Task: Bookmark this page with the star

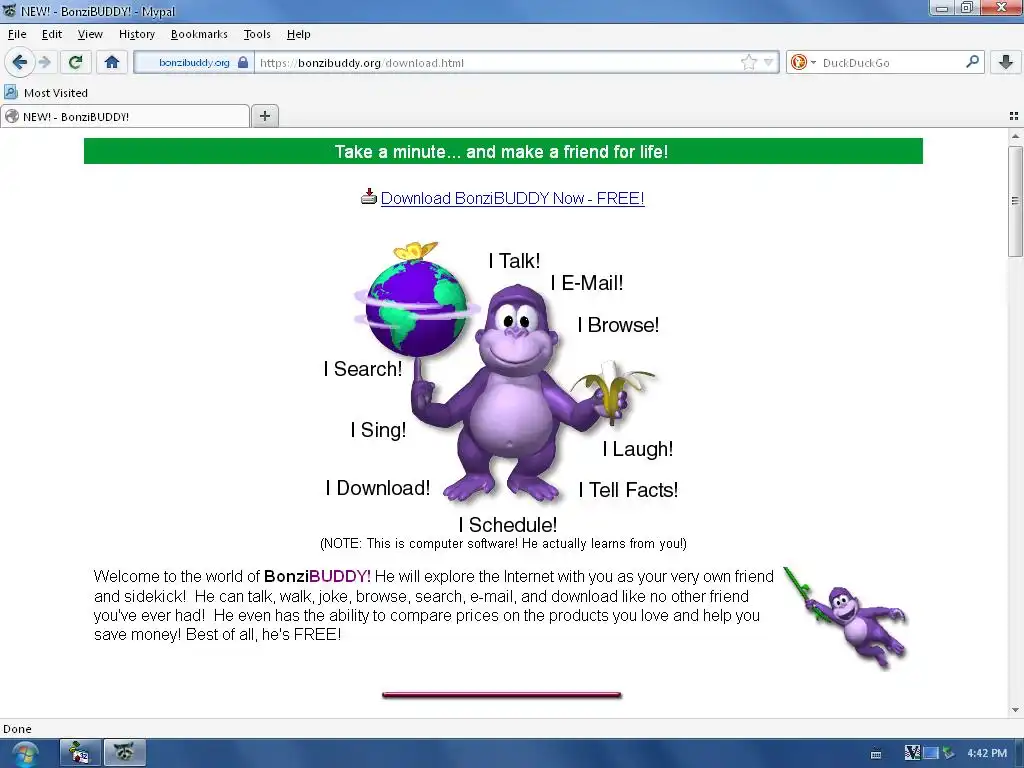Action: point(748,63)
